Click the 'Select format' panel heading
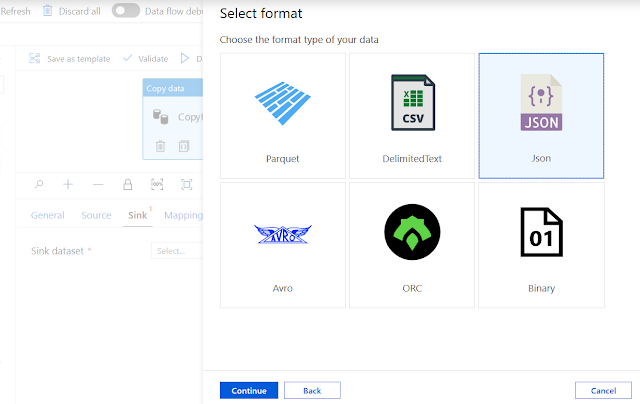Screen dimensions: 640x404 pyautogui.click(x=261, y=13)
